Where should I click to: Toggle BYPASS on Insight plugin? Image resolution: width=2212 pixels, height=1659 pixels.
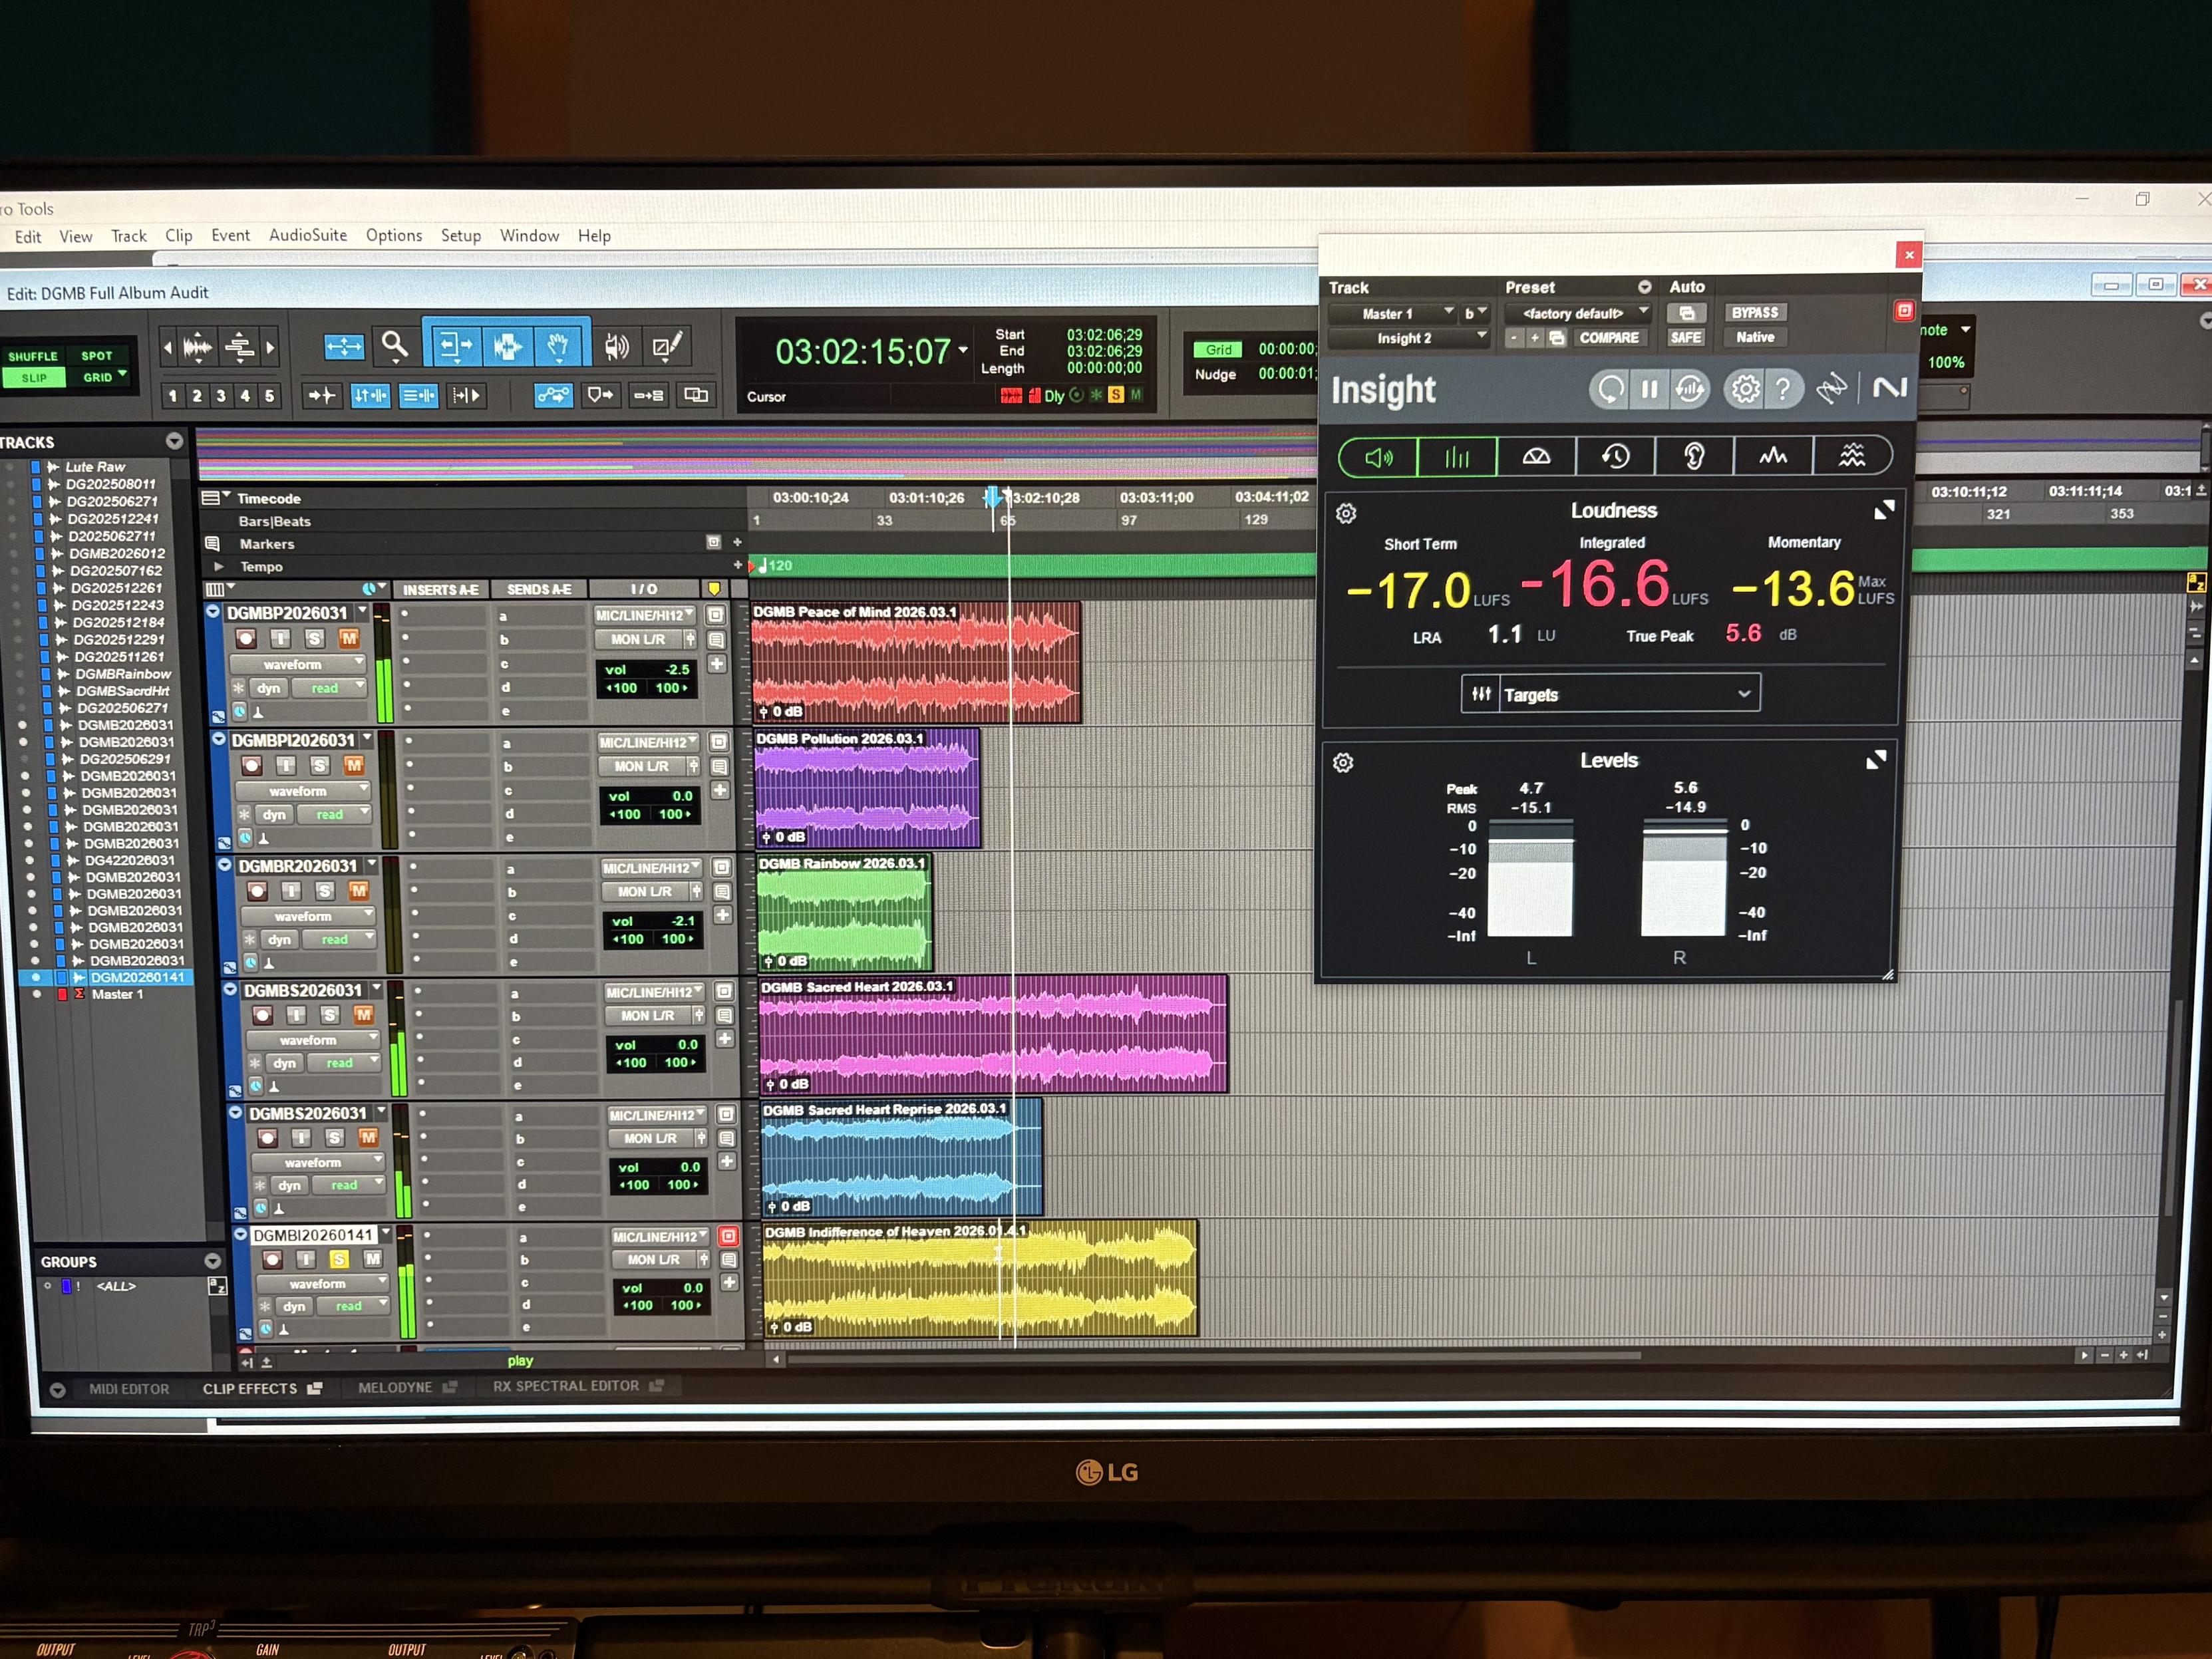(x=1754, y=313)
